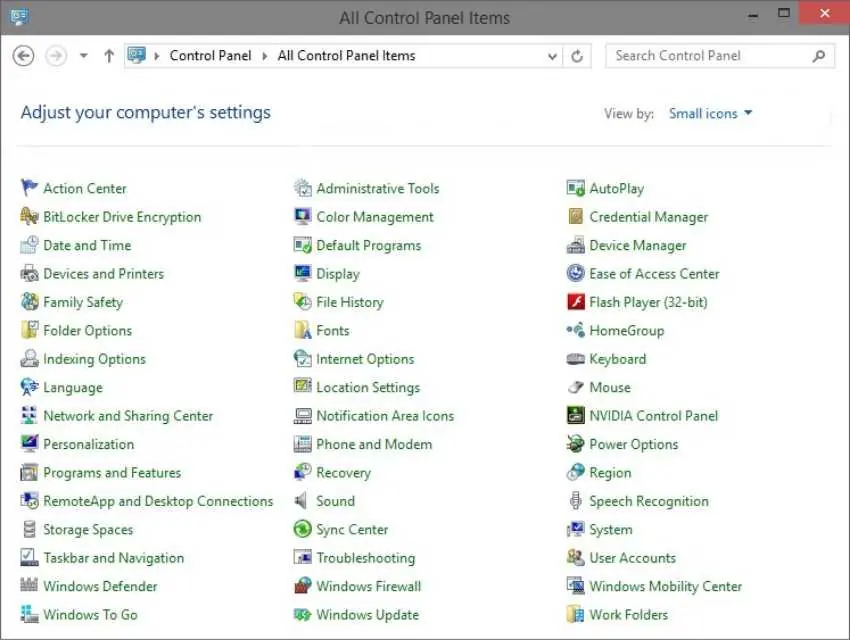Open the Administrative Tools gear icon
This screenshot has height=640, width=850.
coord(302,188)
